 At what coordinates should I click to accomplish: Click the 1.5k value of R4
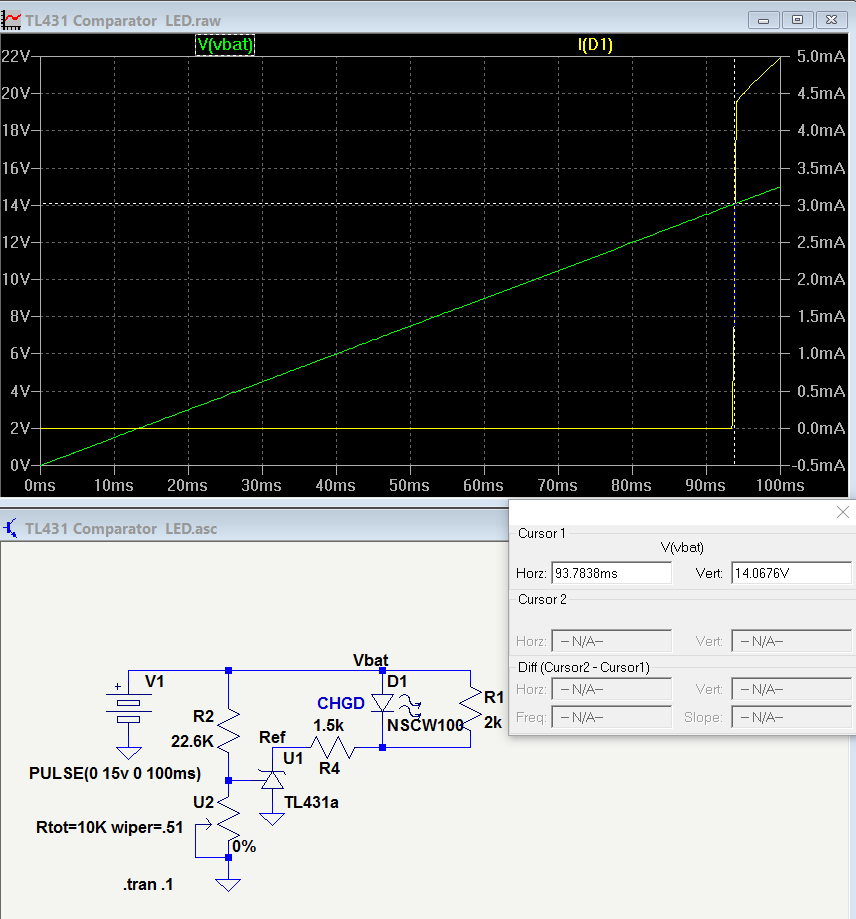[x=328, y=726]
